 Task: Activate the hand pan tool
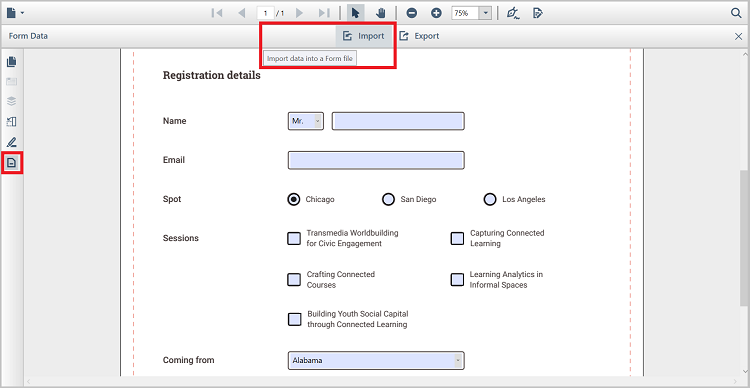point(381,13)
